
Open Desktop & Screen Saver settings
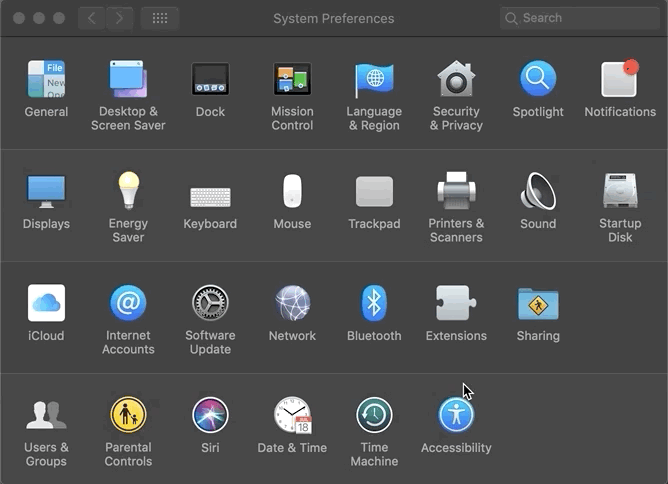pos(128,80)
